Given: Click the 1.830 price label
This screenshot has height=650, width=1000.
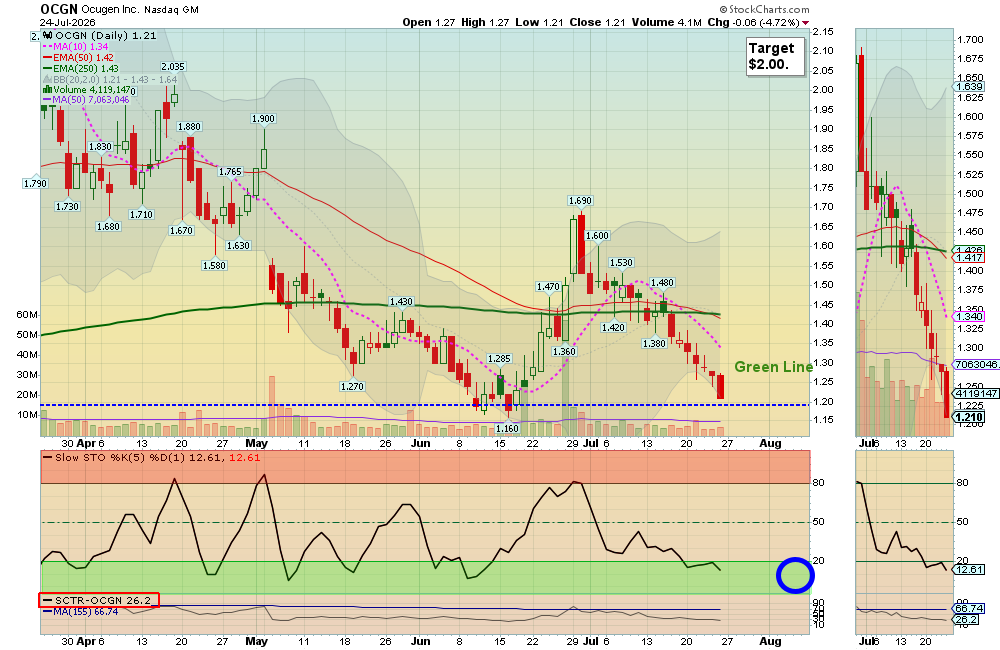Looking at the screenshot, I should [x=100, y=147].
